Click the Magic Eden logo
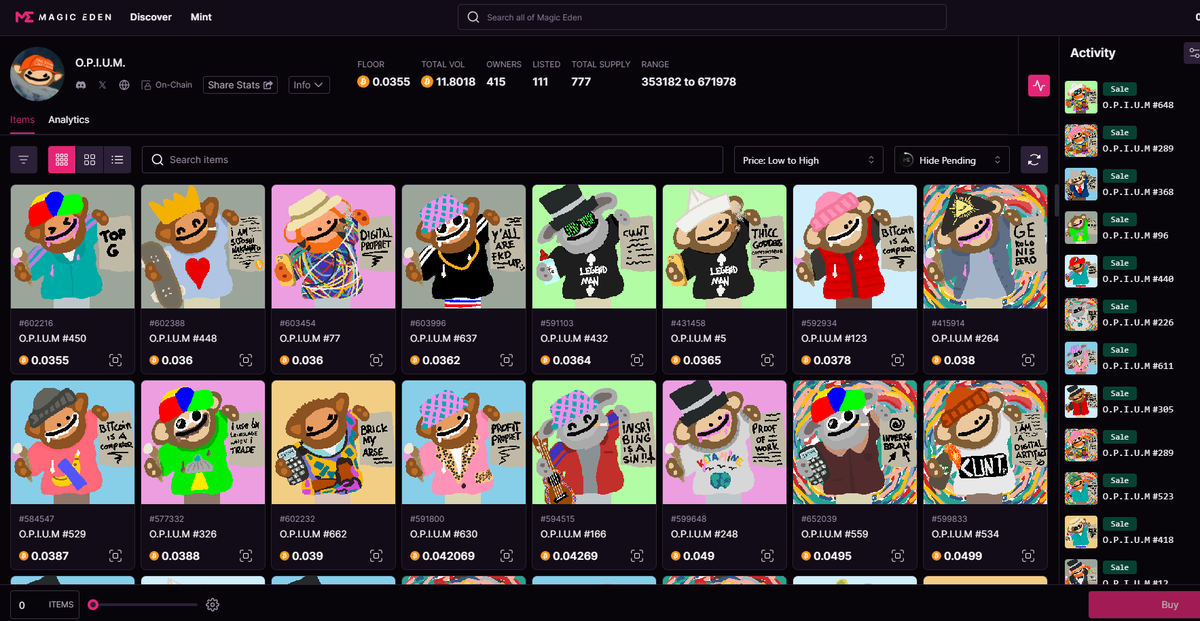This screenshot has height=621, width=1200. pyautogui.click(x=63, y=17)
